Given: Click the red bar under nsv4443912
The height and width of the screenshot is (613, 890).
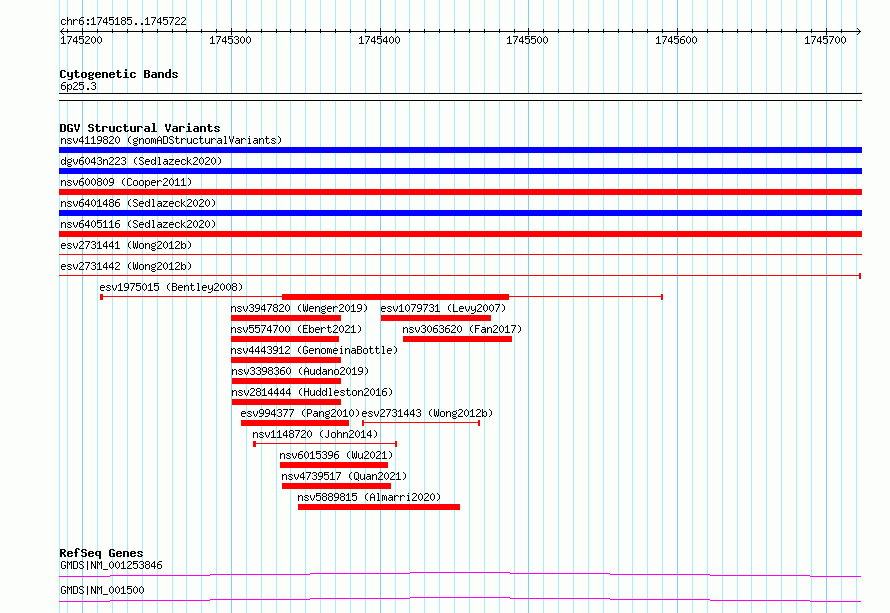Looking at the screenshot, I should (286, 360).
